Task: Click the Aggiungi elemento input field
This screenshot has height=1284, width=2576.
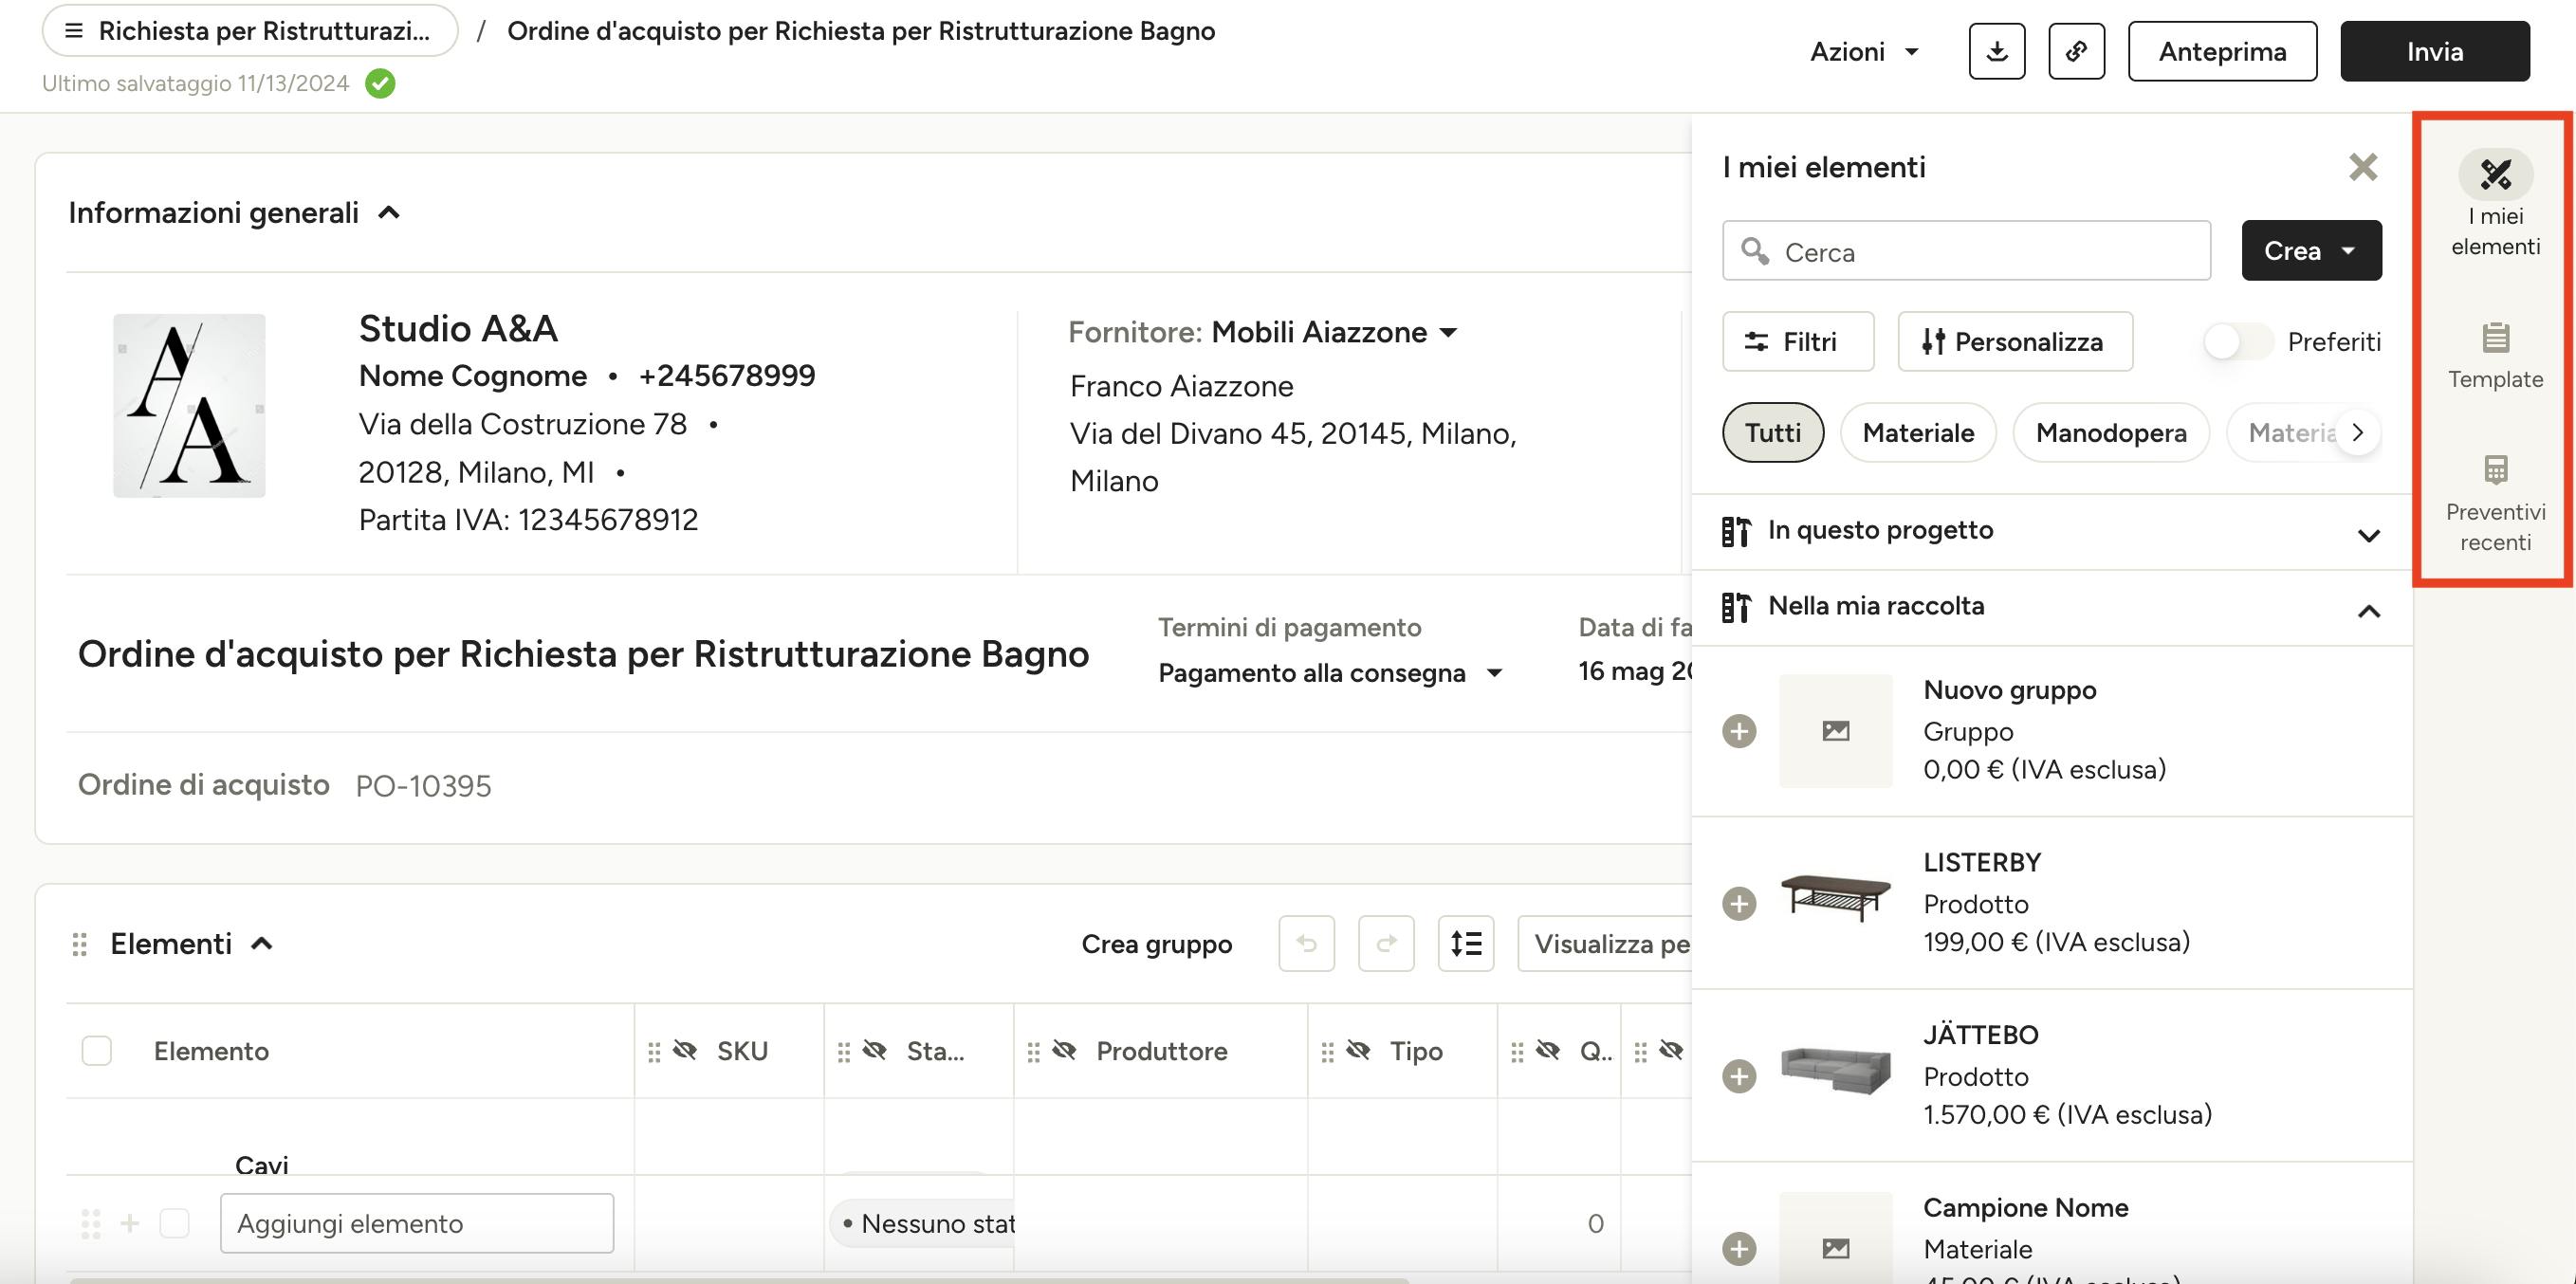Action: [417, 1223]
